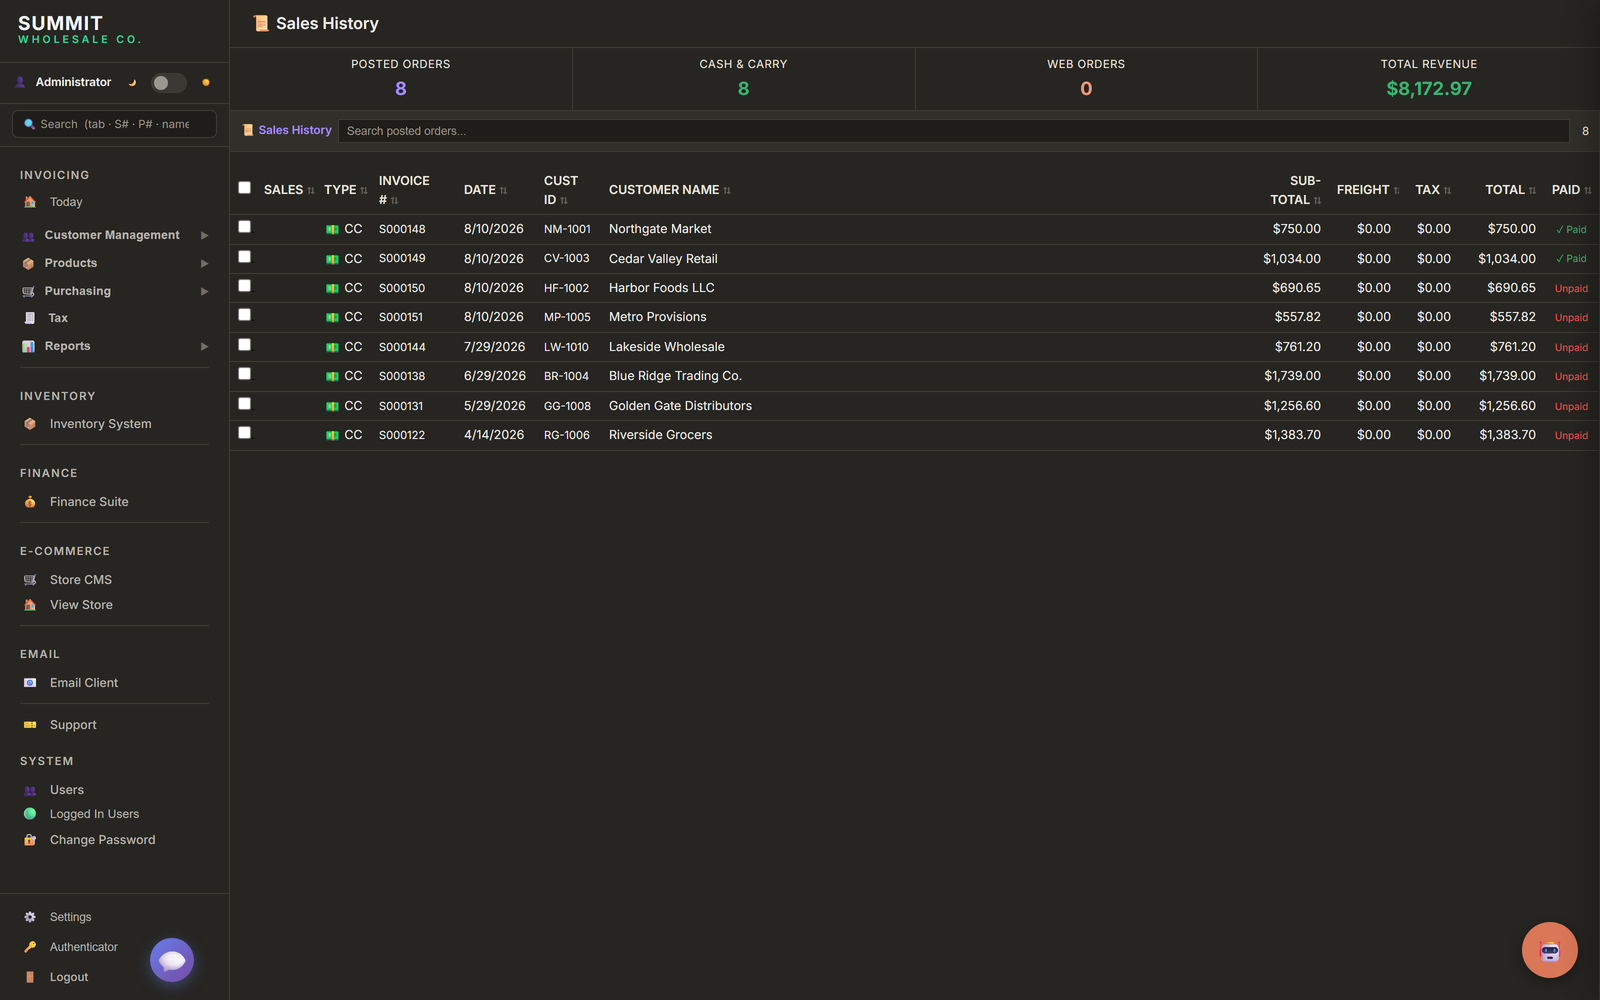Click the Store CMS icon

(x=30, y=580)
